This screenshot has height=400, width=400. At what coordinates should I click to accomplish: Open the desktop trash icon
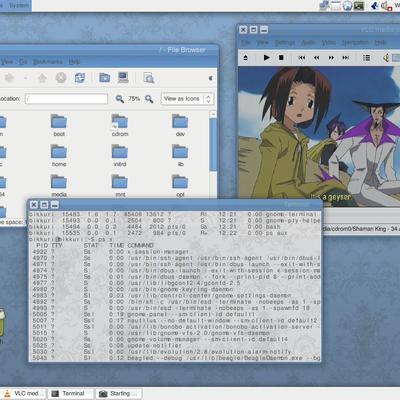pos(2,323)
